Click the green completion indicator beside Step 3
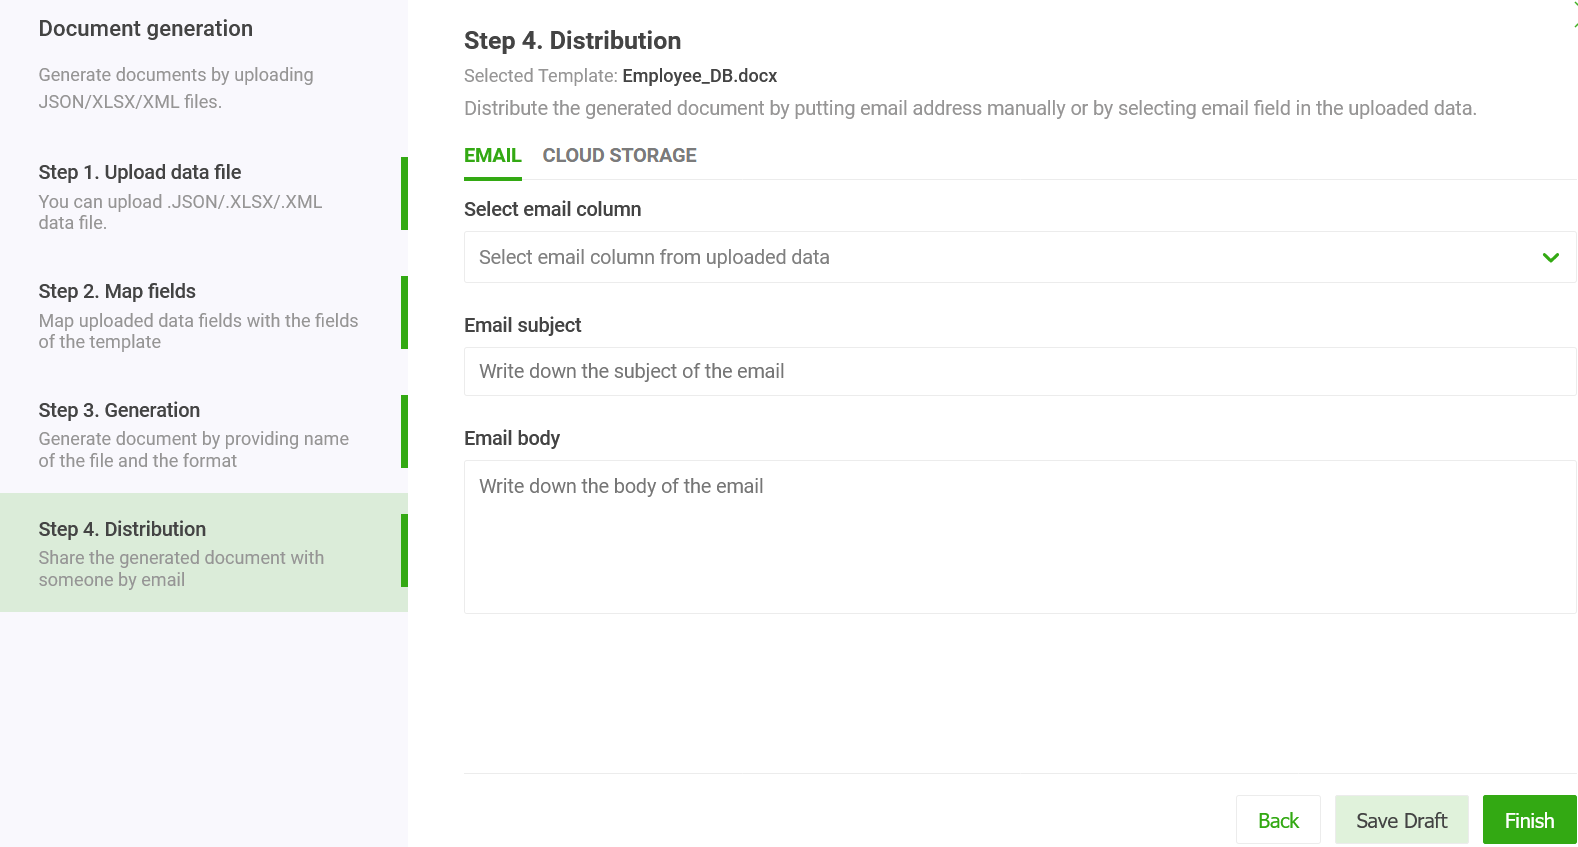Viewport: 1578px width, 847px height. tap(405, 431)
